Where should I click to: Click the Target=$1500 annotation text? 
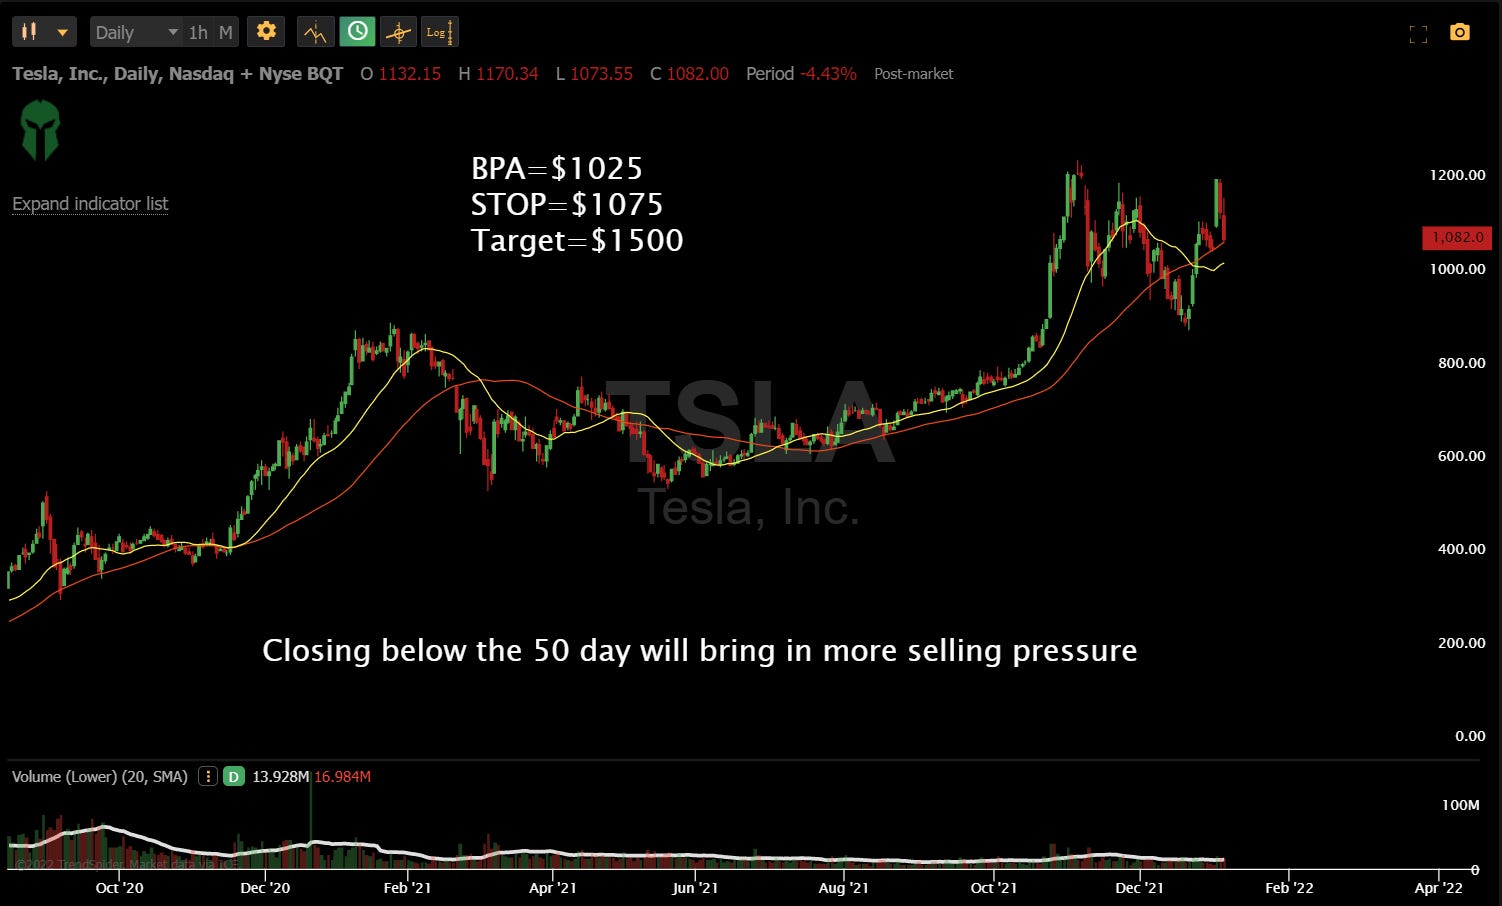[577, 240]
